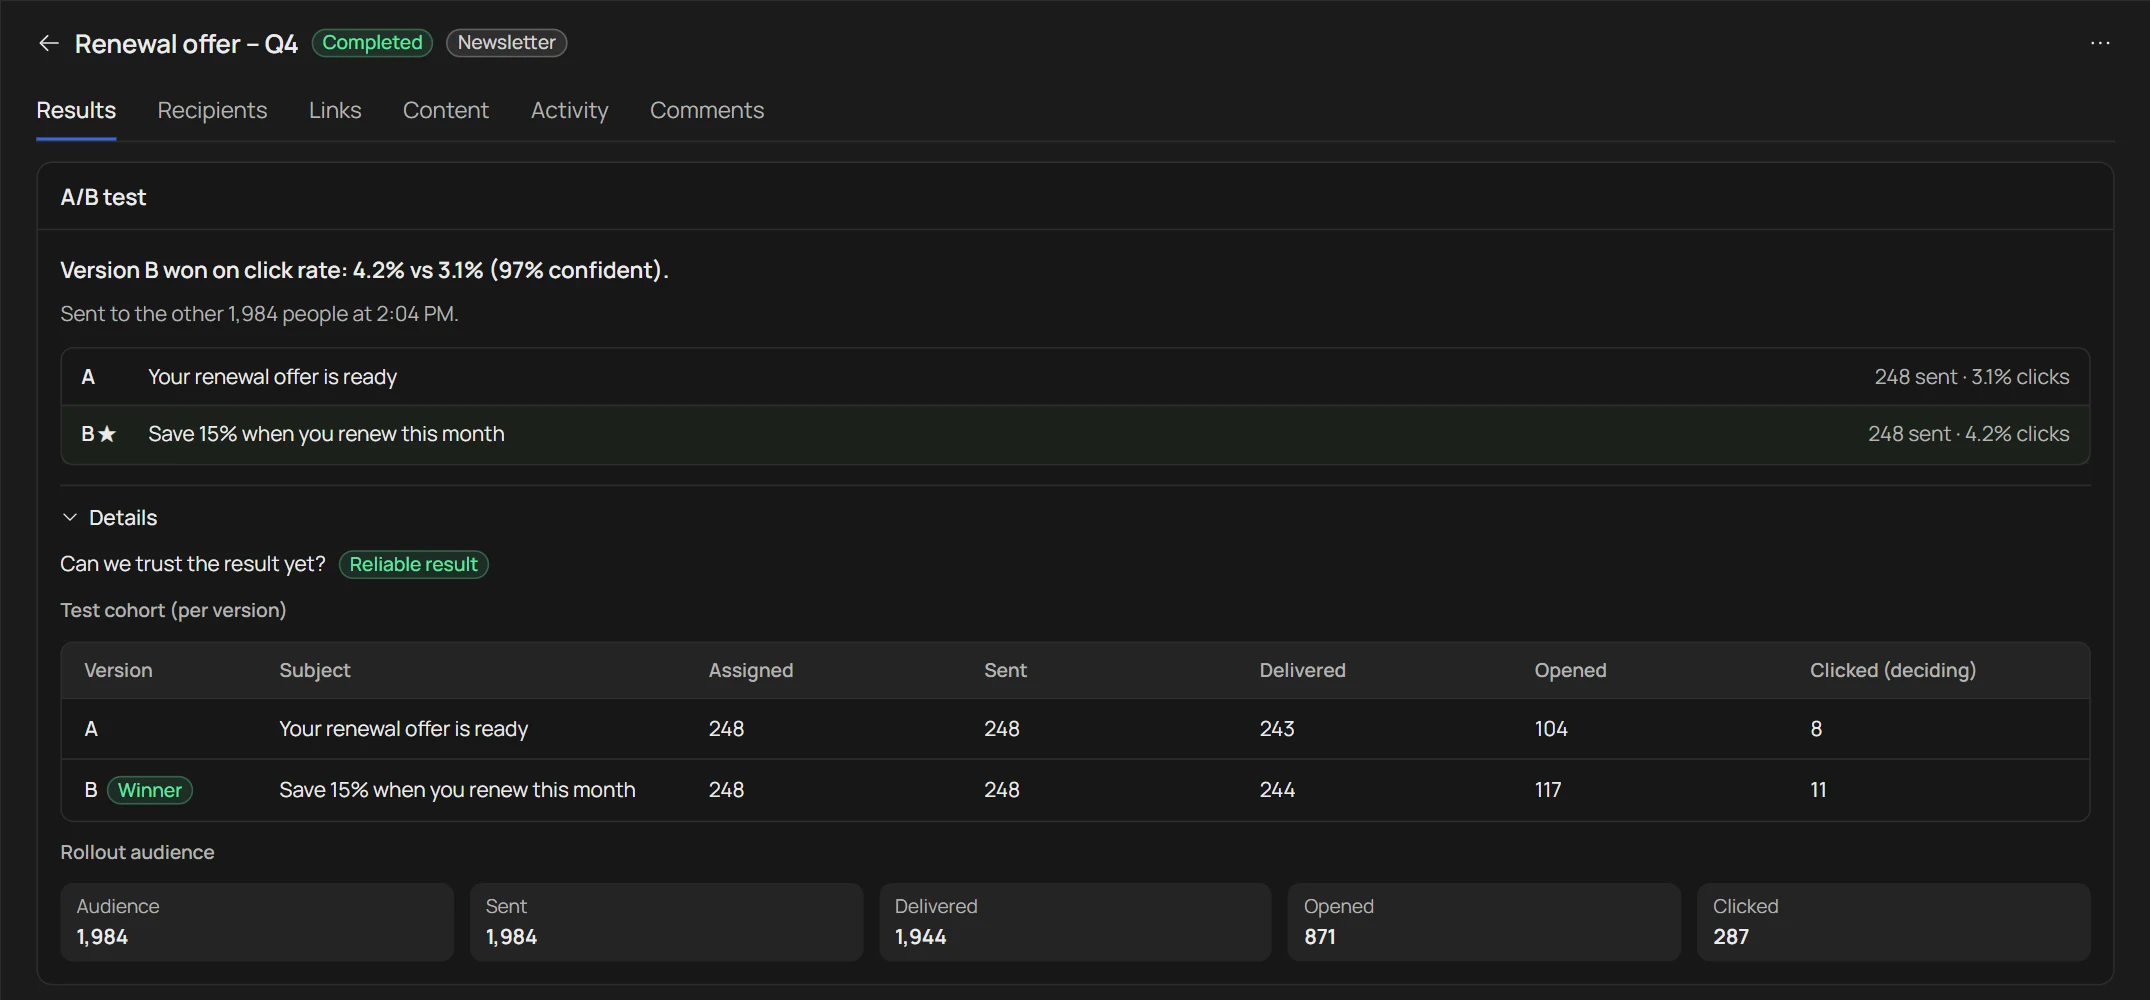Click the rollout Sent 1,984 card
This screenshot has height=1000, width=2150.
(666, 922)
